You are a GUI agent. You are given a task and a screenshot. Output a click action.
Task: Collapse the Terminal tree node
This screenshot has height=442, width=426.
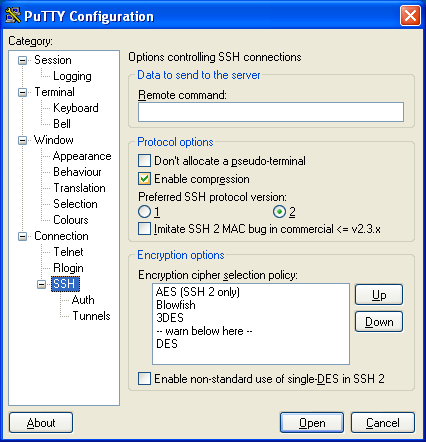22,92
